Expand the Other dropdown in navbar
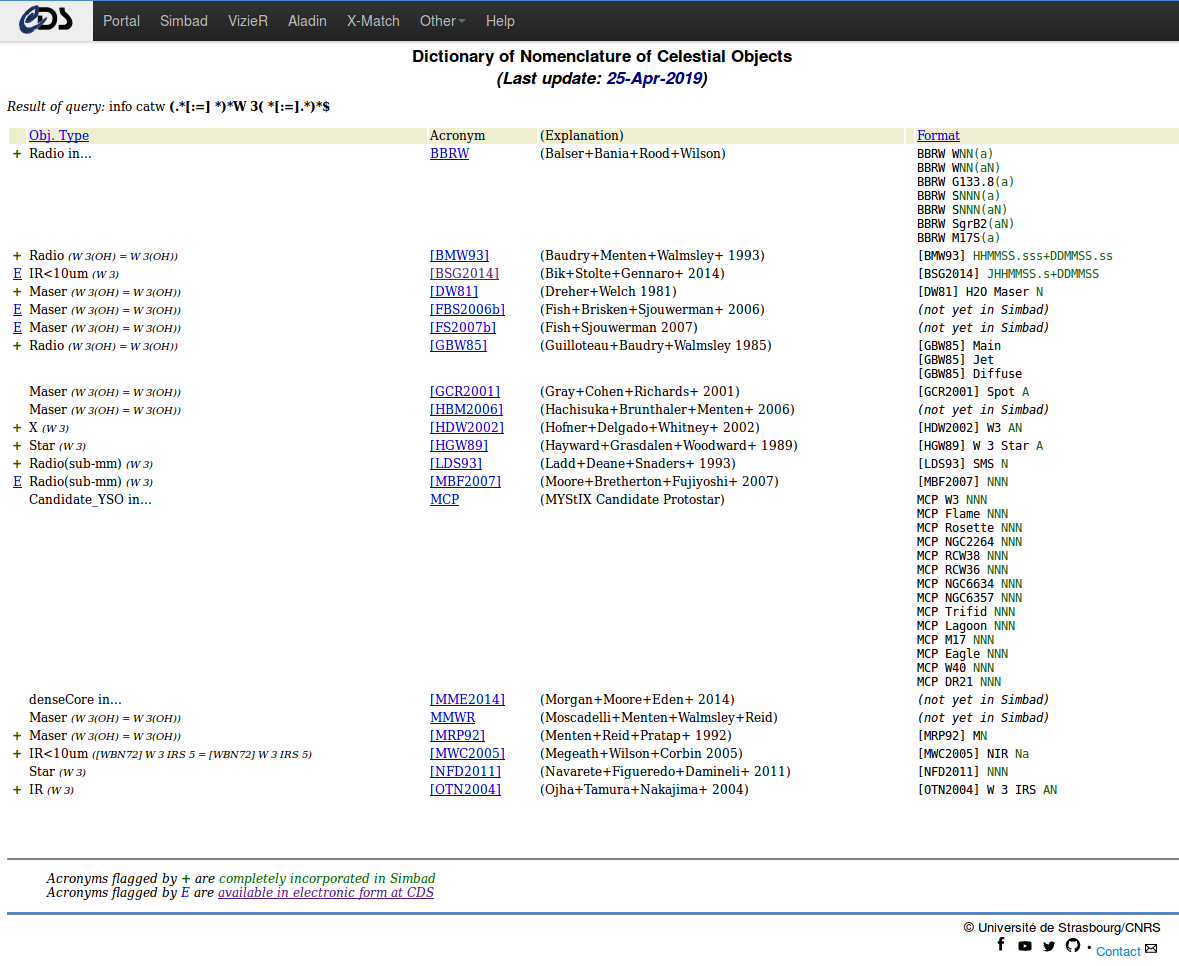 [x=442, y=21]
